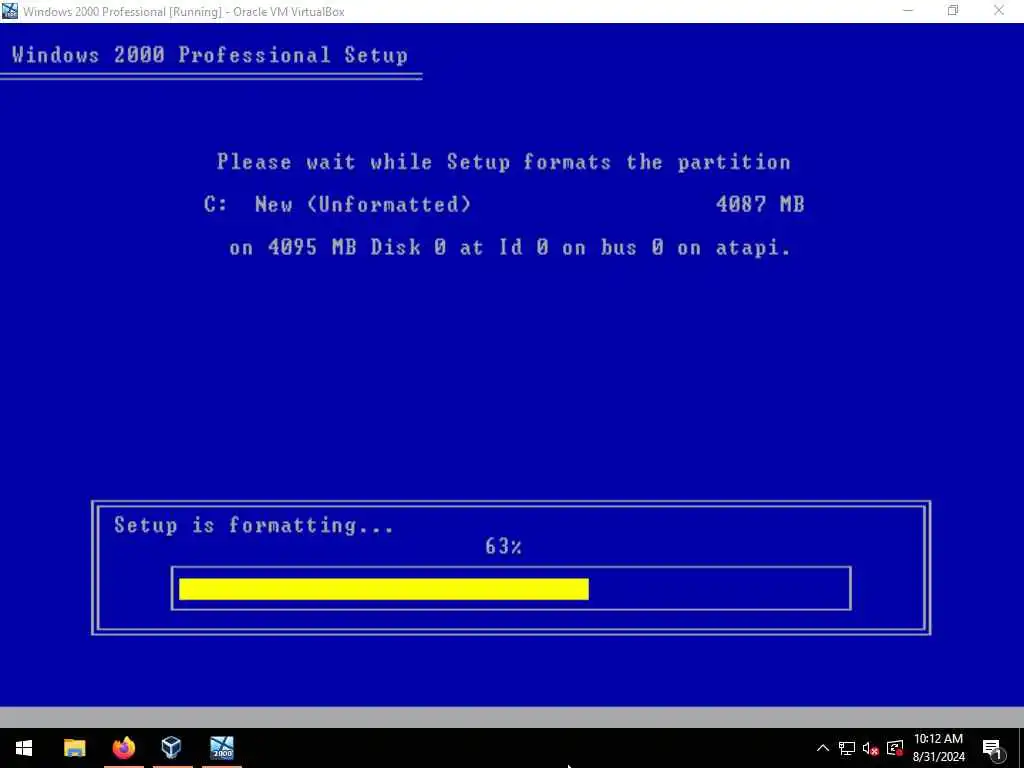Show hidden system tray icons
Viewport: 1024px width, 768px height.
(823, 748)
